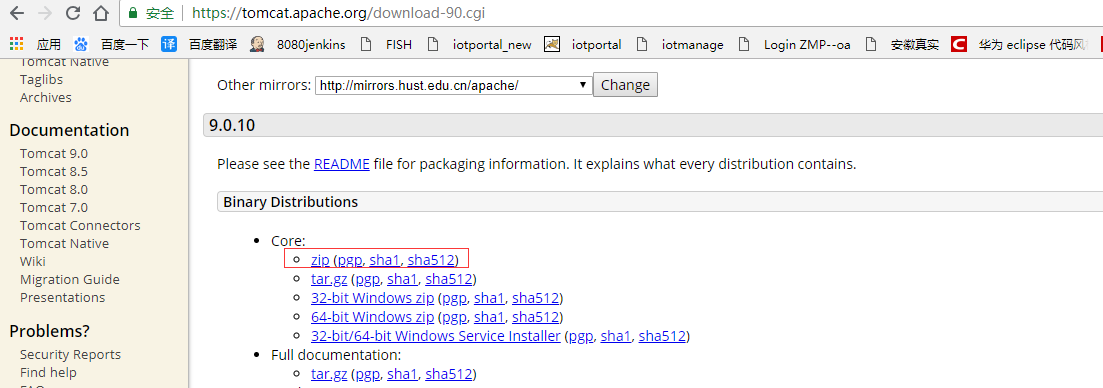Open sha512 link for 32-bit Windows zip
1103x388 pixels.
[x=535, y=298]
